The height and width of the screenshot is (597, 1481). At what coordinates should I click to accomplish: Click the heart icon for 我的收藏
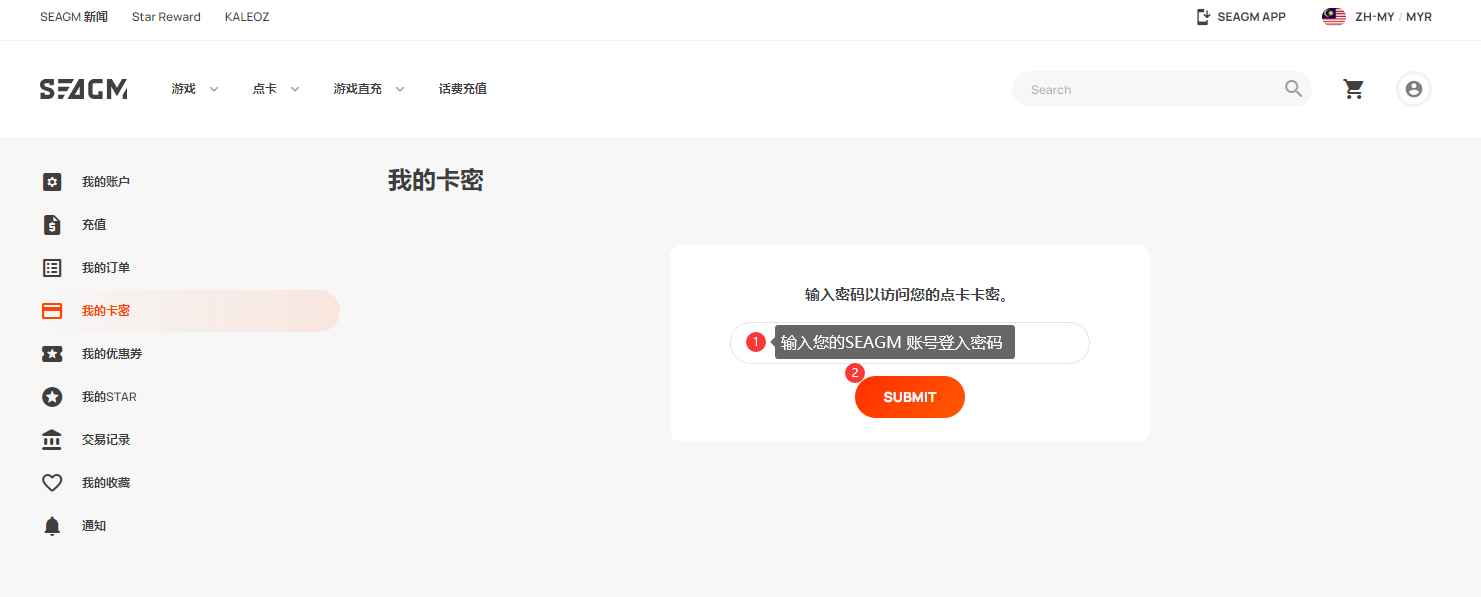coord(52,483)
